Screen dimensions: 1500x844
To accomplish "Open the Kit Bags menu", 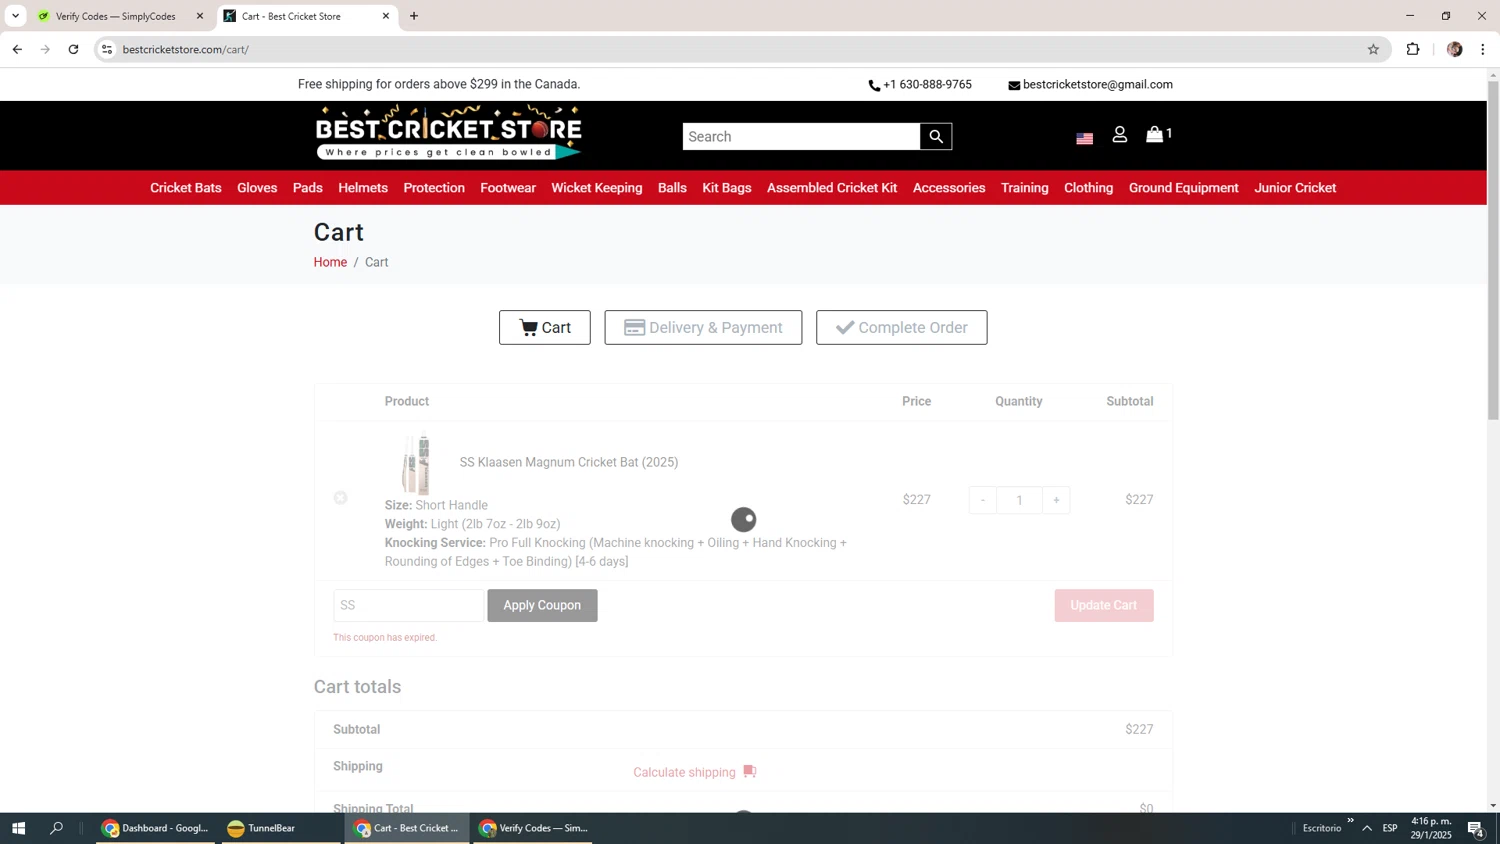I will (727, 188).
